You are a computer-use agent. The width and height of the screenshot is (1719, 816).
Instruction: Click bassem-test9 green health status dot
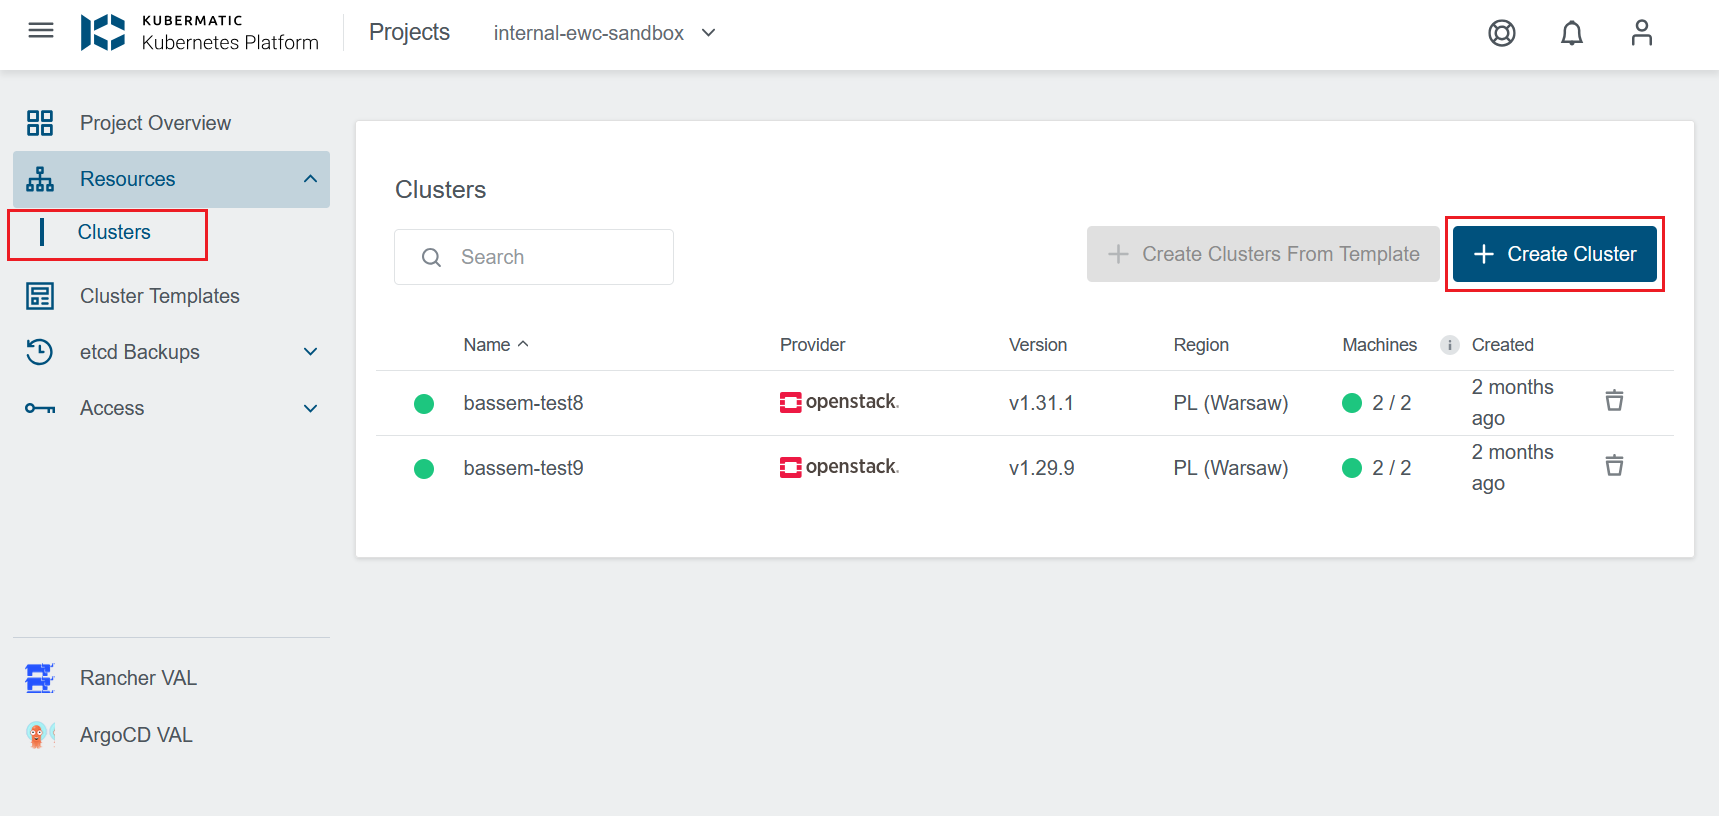[x=424, y=468]
